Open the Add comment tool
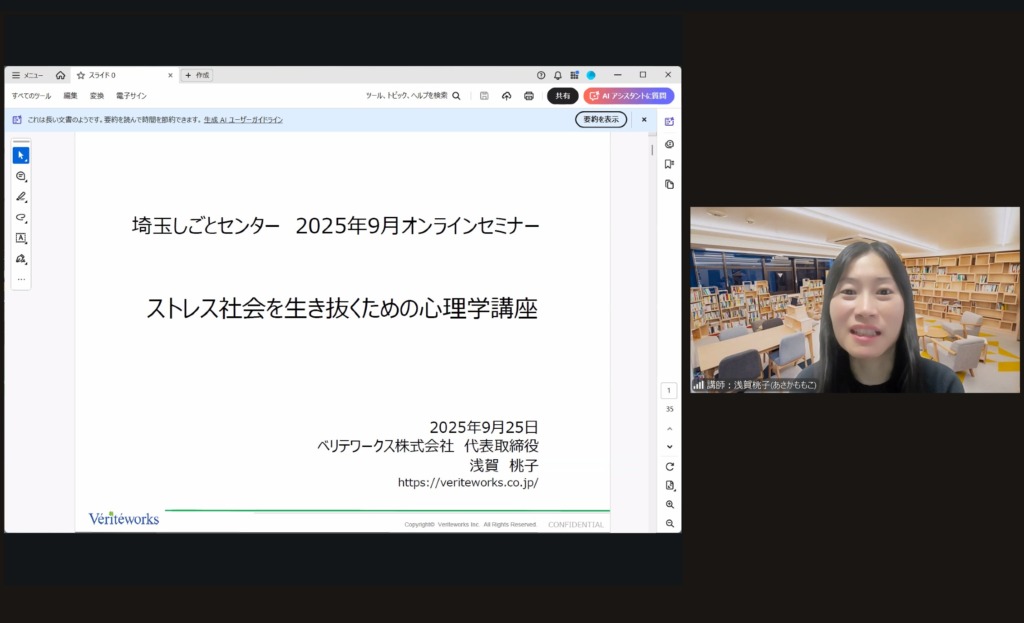Viewport: 1024px width, 623px height. coord(20,176)
